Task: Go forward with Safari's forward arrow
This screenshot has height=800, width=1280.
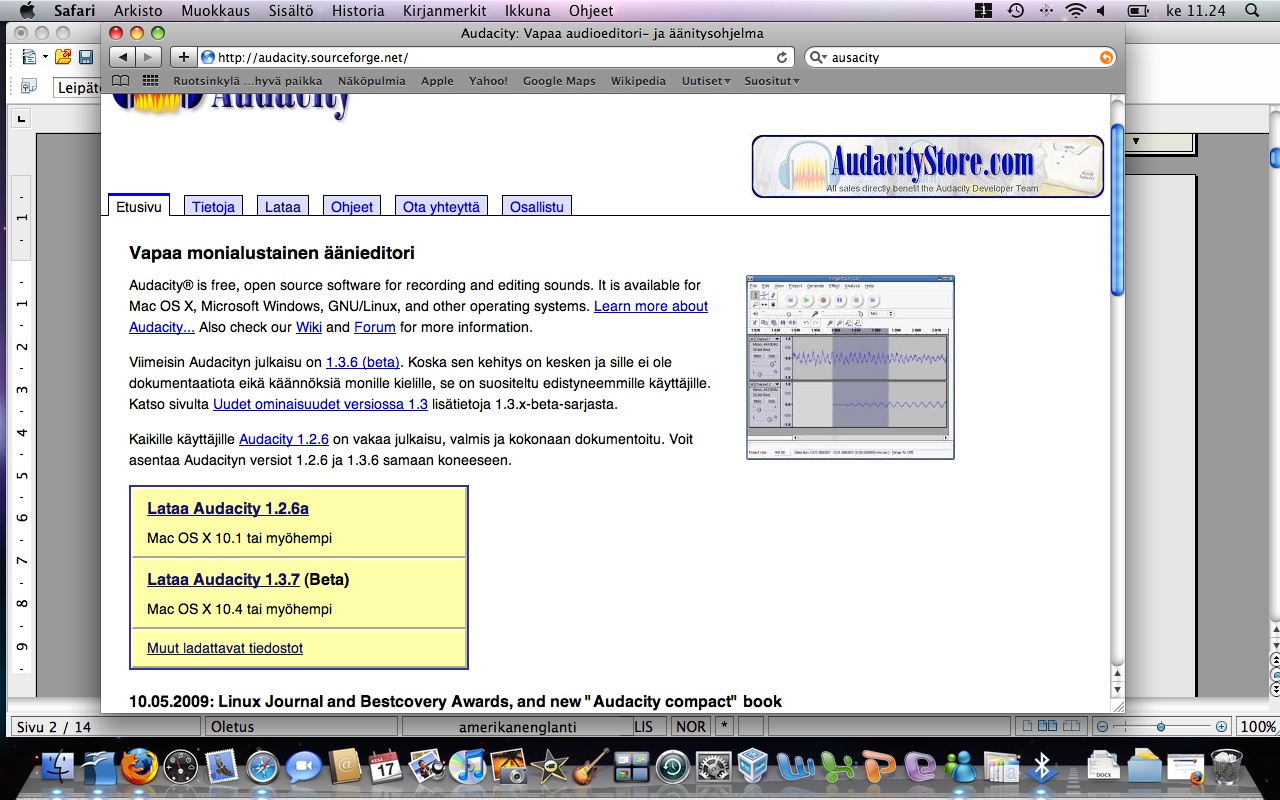Action: (x=148, y=57)
